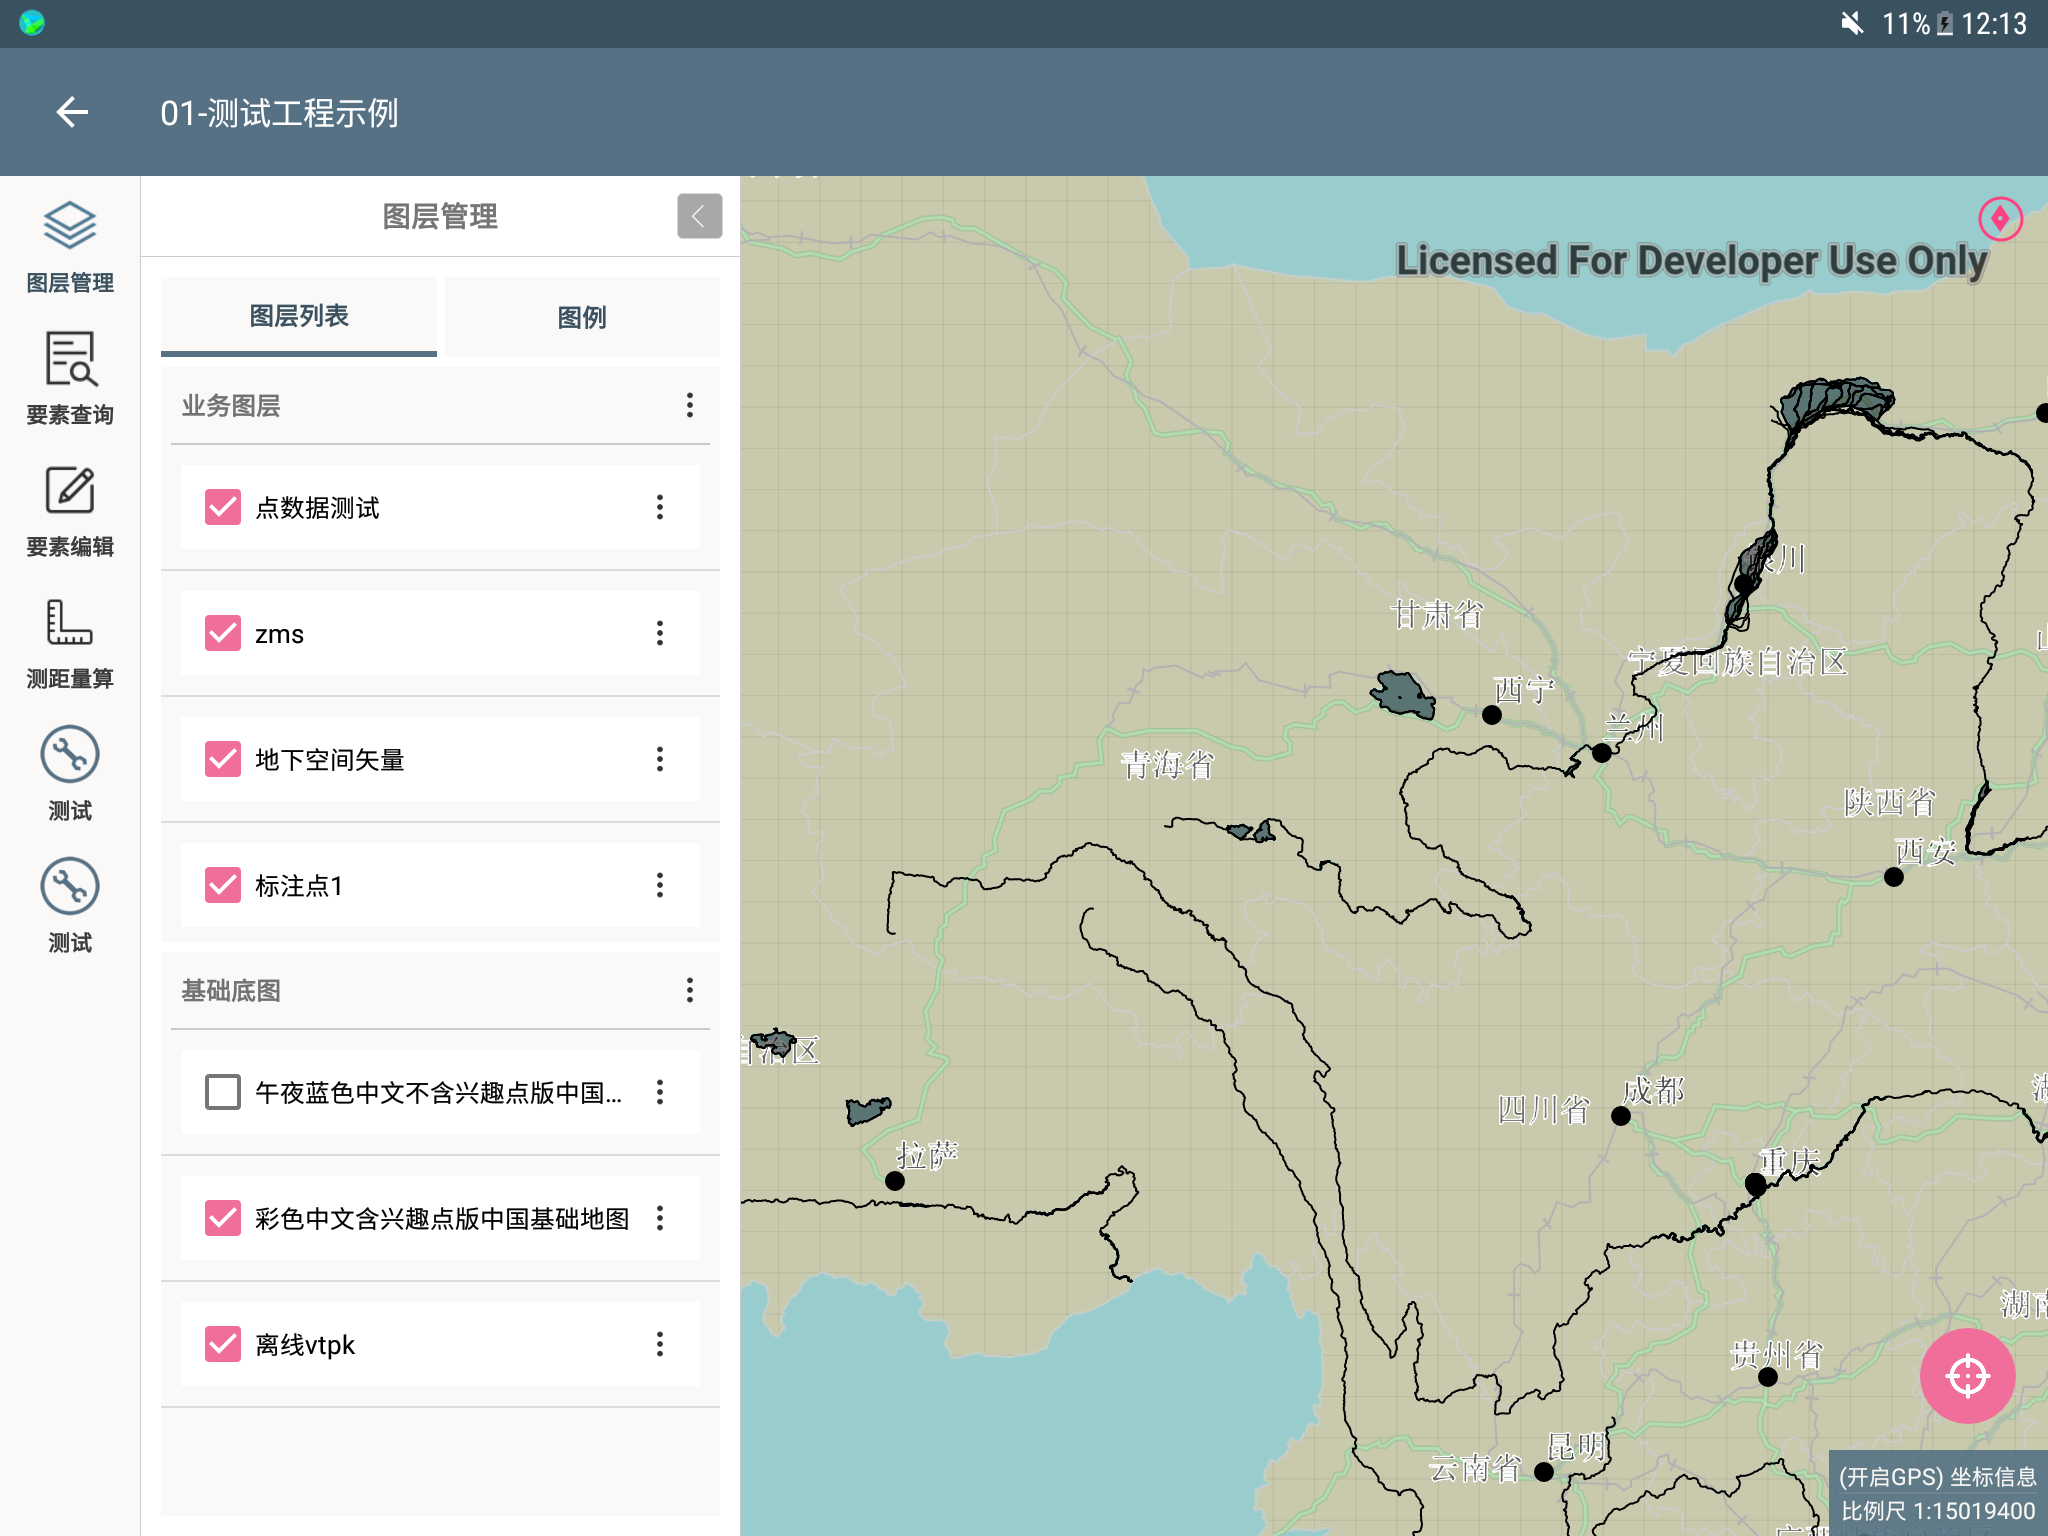Screen dimensions: 2048x1536
Task: Tap the pink GPS locate button
Action: [1966, 1375]
